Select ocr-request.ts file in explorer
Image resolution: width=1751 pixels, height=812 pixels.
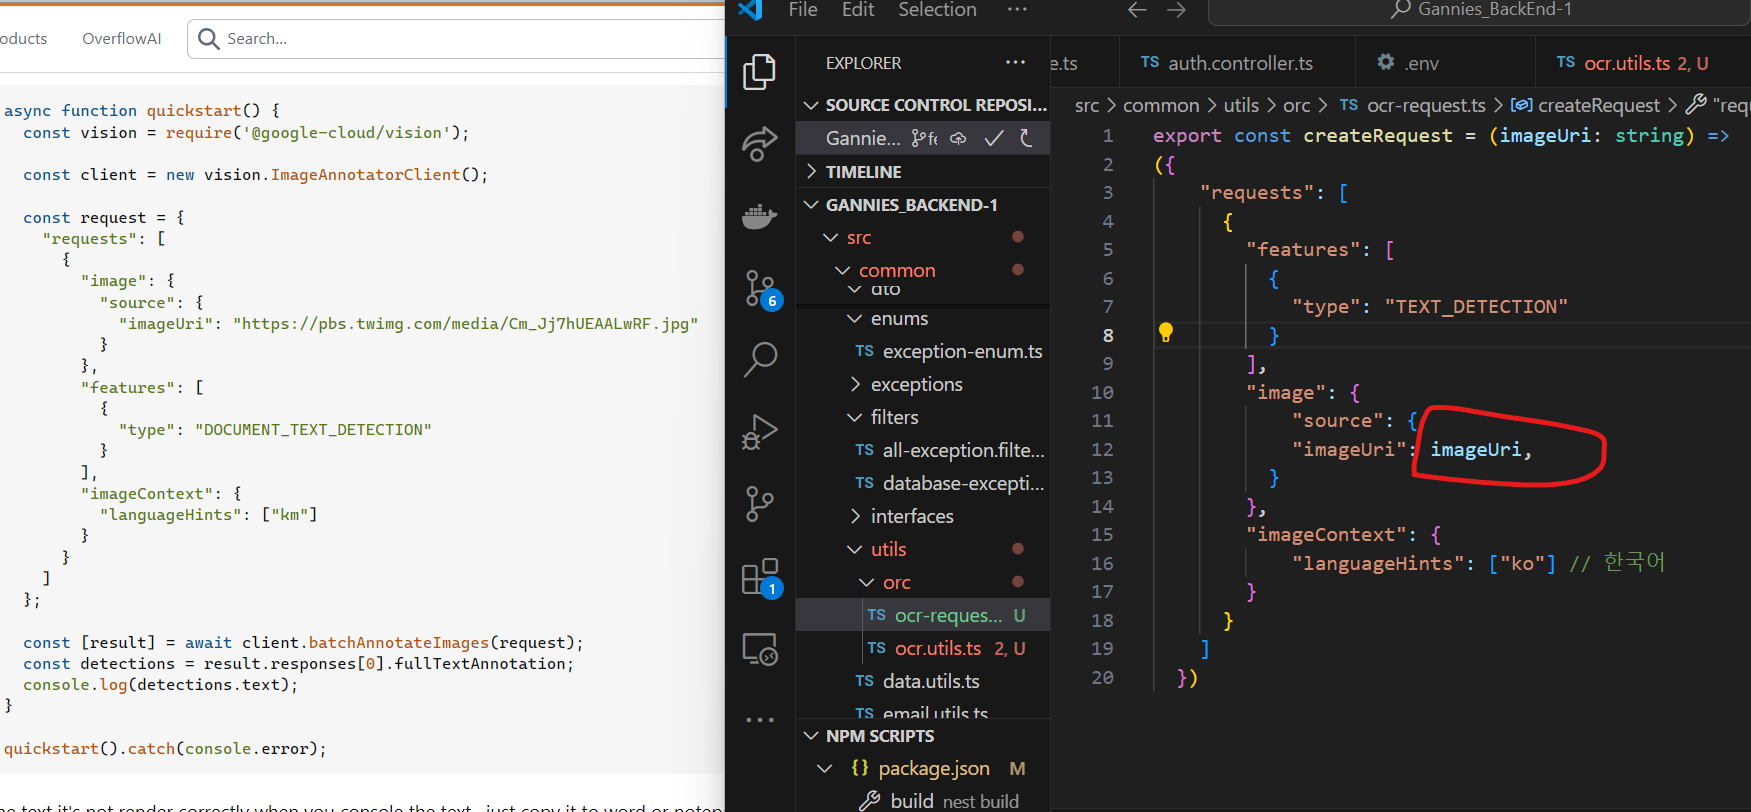923,615
